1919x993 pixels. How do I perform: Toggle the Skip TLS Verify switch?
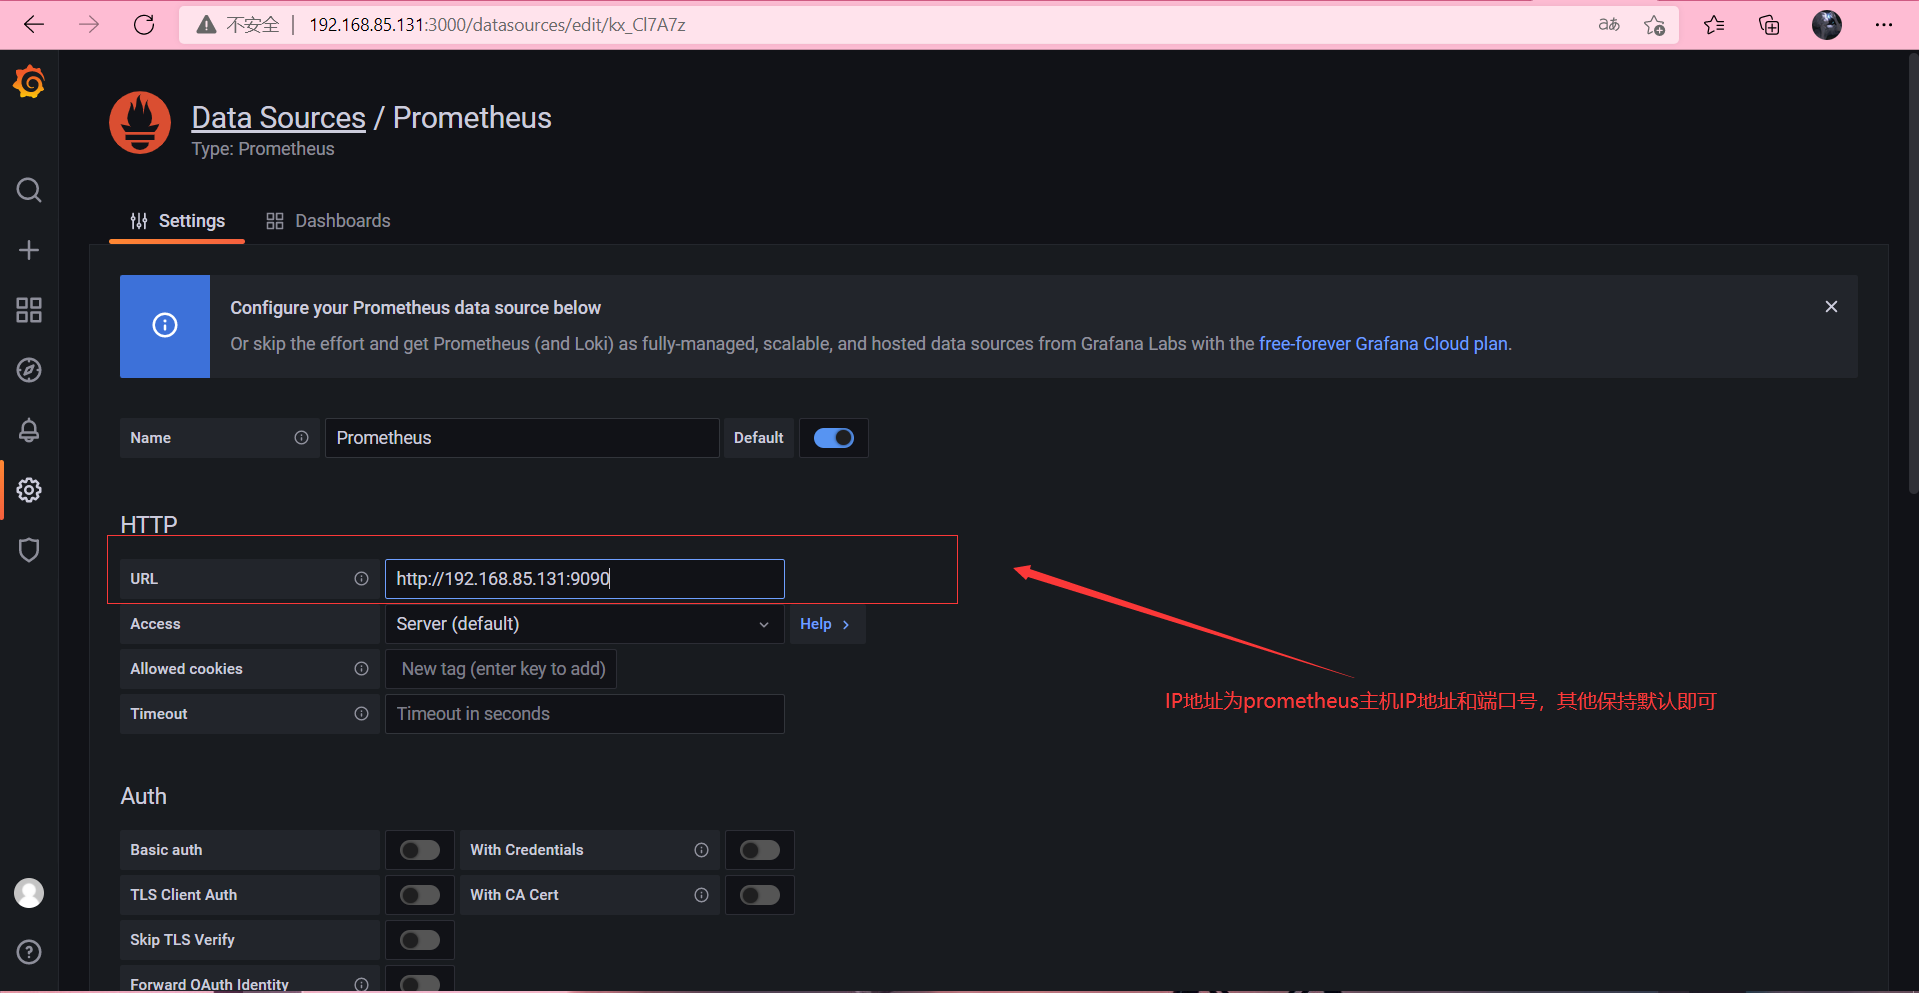click(x=420, y=940)
